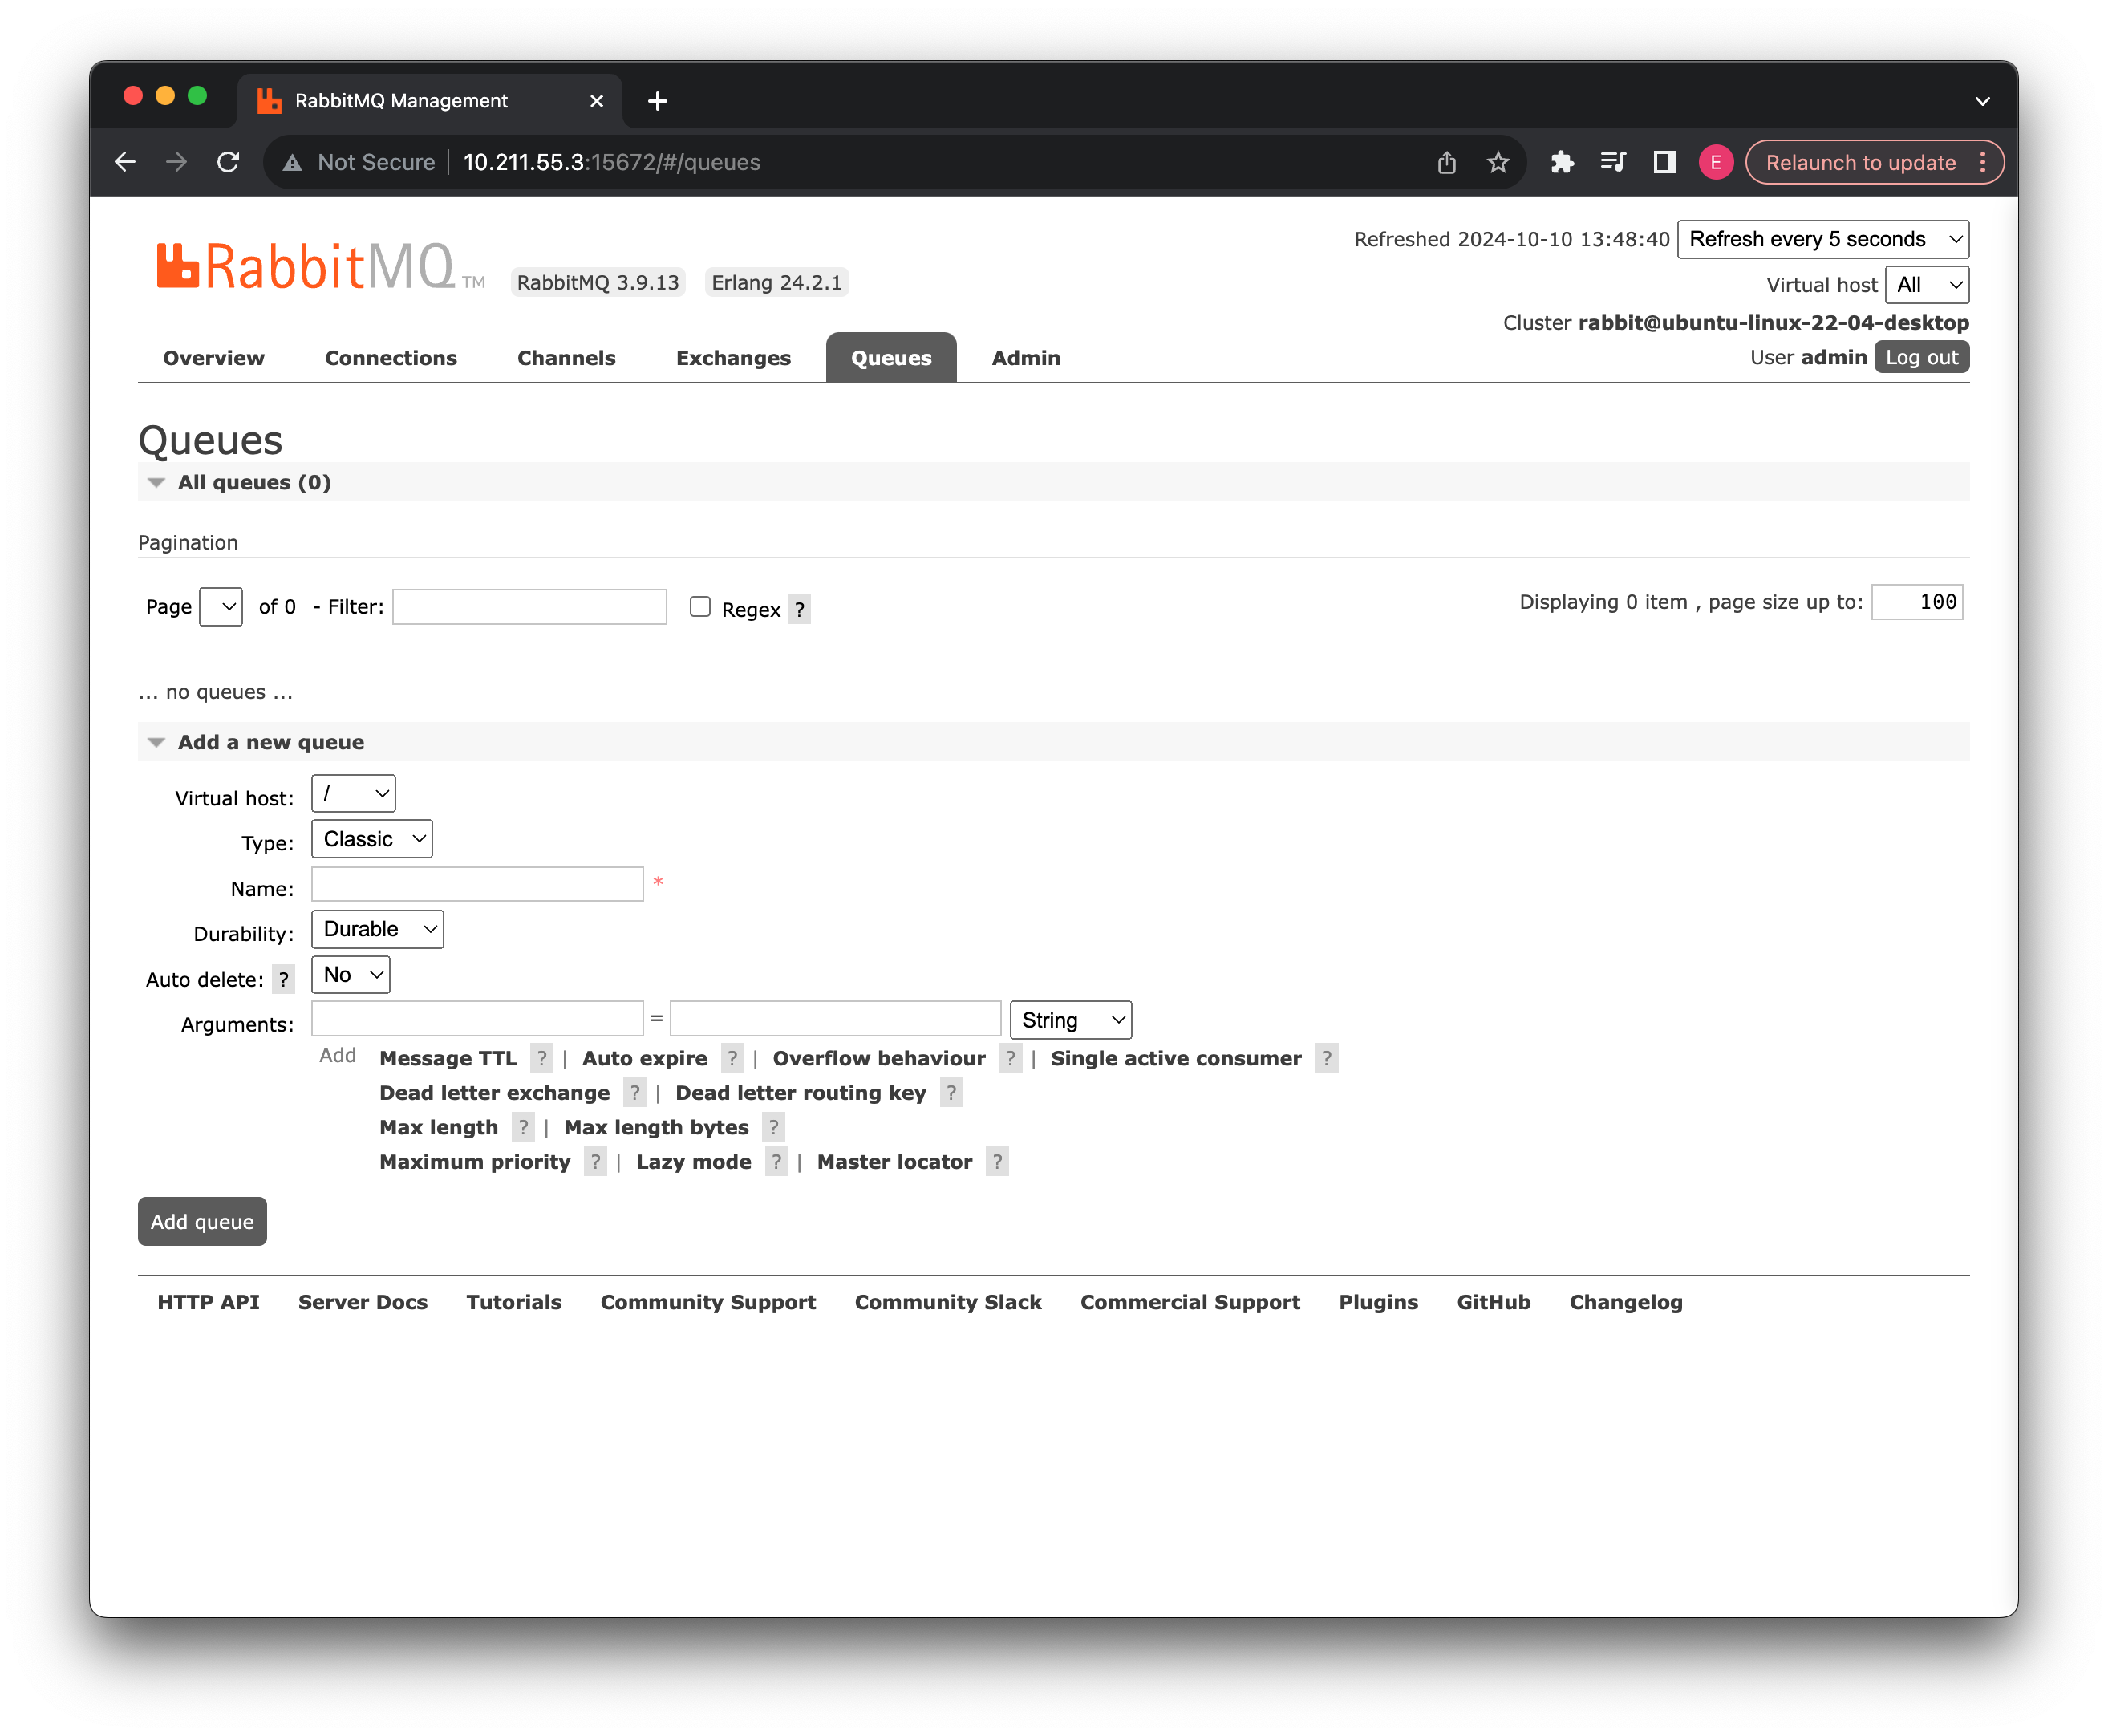Click the Regex help question mark
Screen dimensions: 2108x1736
coord(799,610)
